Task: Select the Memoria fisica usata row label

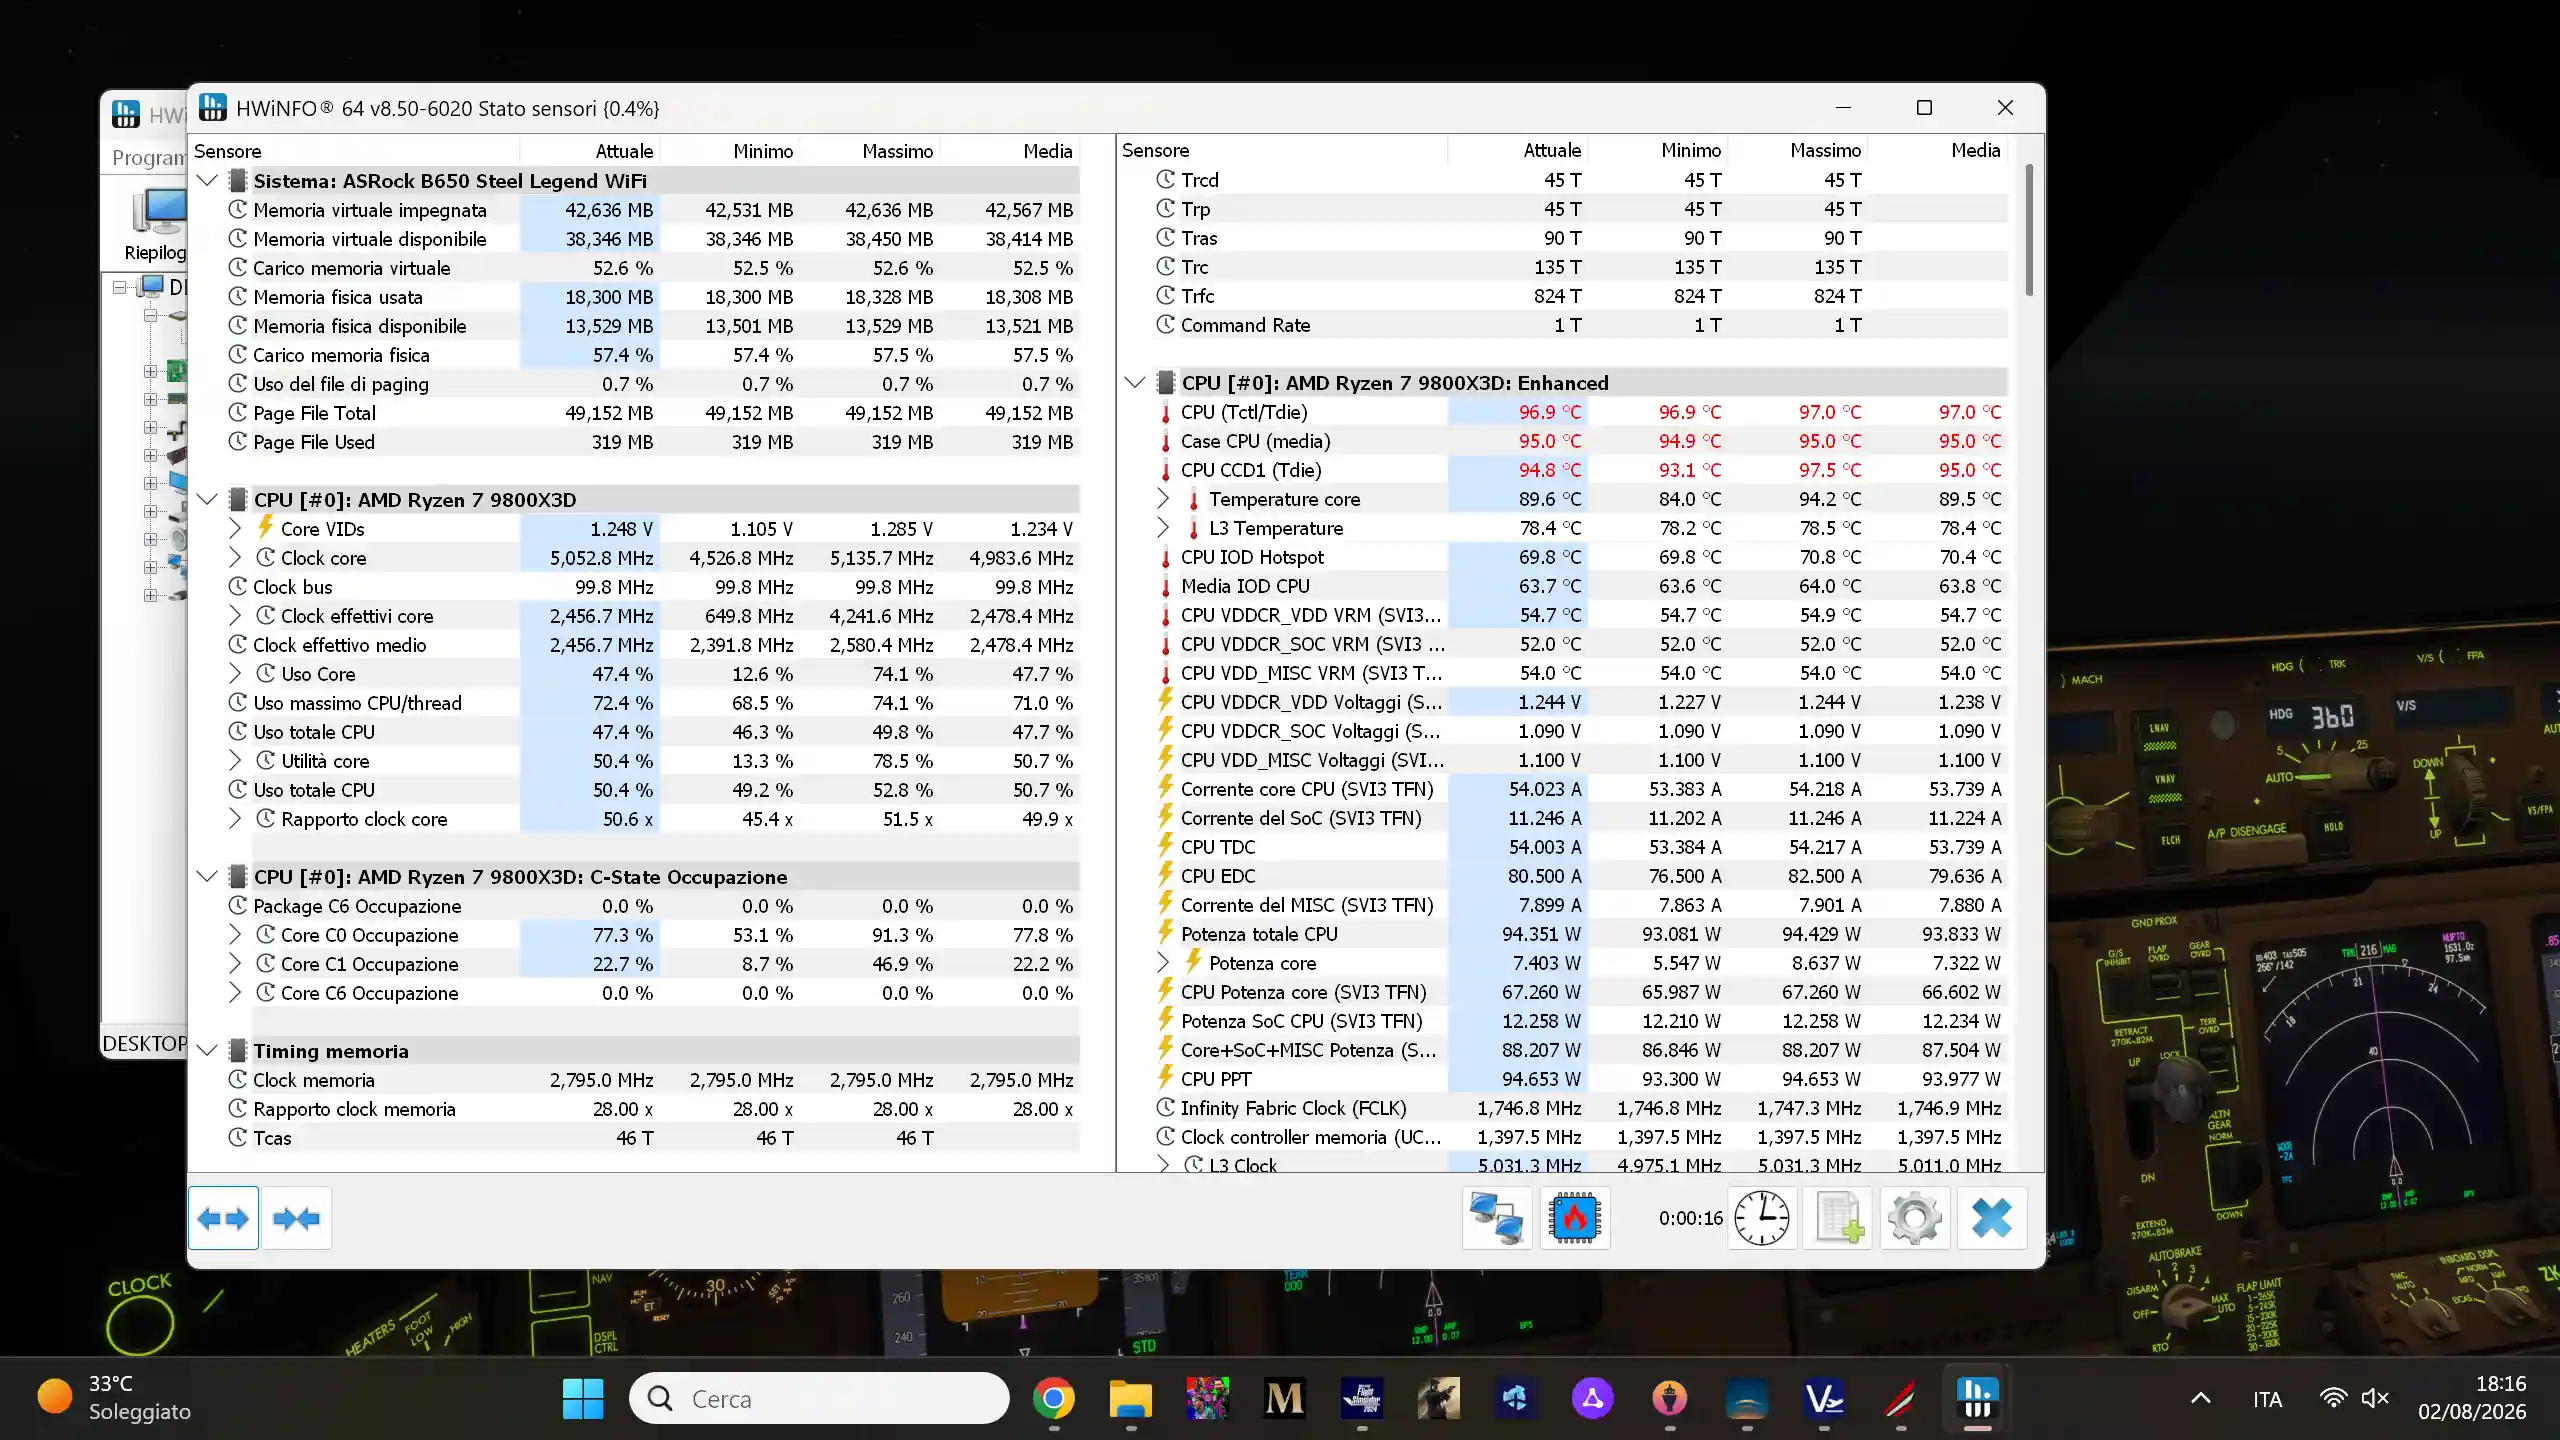Action: pyautogui.click(x=338, y=297)
